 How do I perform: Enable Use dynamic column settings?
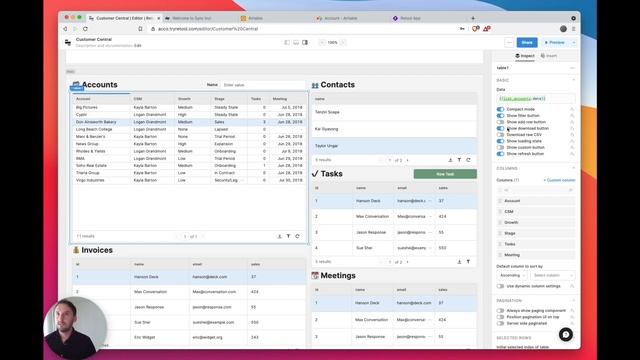click(500, 286)
